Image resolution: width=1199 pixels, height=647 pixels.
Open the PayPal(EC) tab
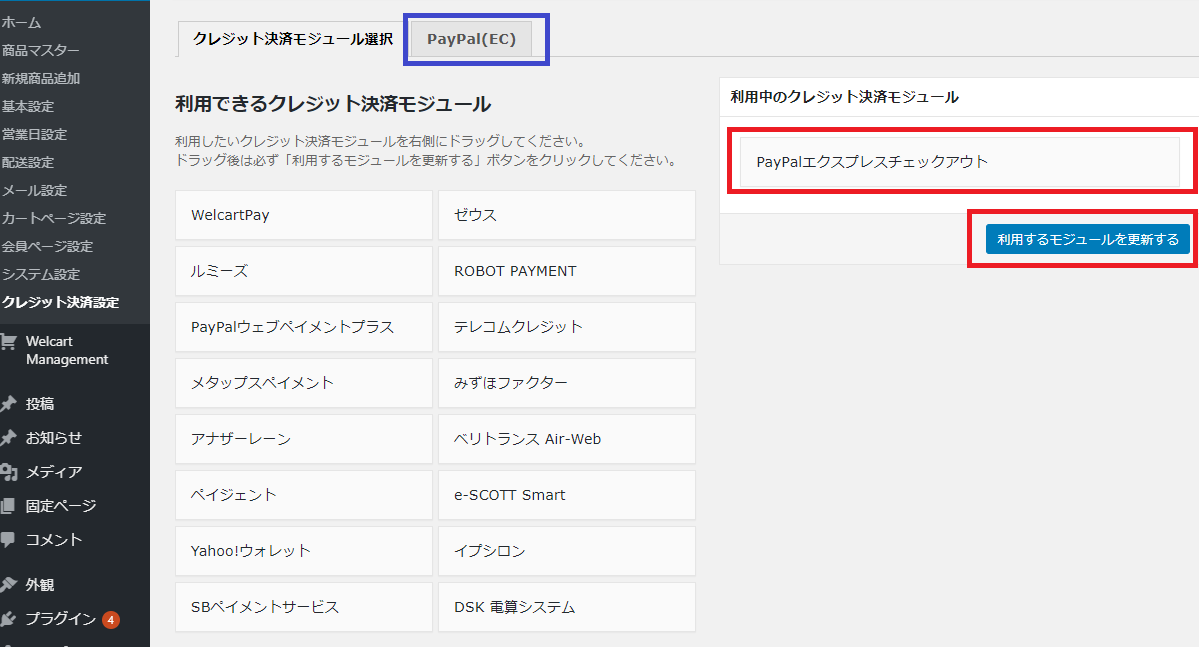(471, 39)
